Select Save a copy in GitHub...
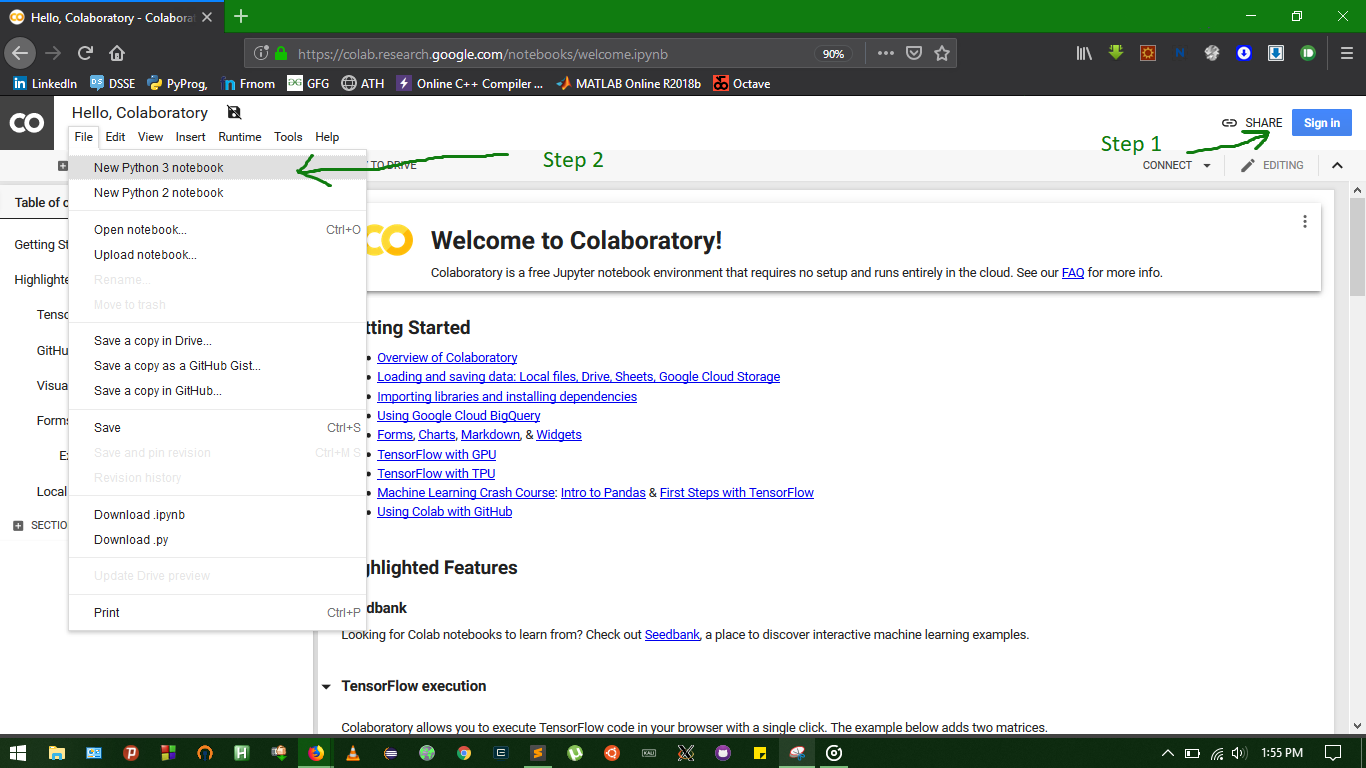 tap(217, 391)
